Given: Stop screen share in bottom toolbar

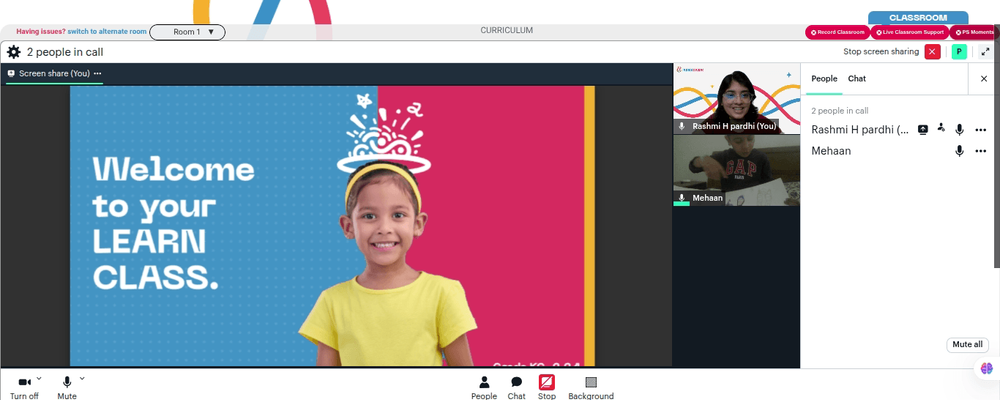Looking at the screenshot, I should 547,387.
